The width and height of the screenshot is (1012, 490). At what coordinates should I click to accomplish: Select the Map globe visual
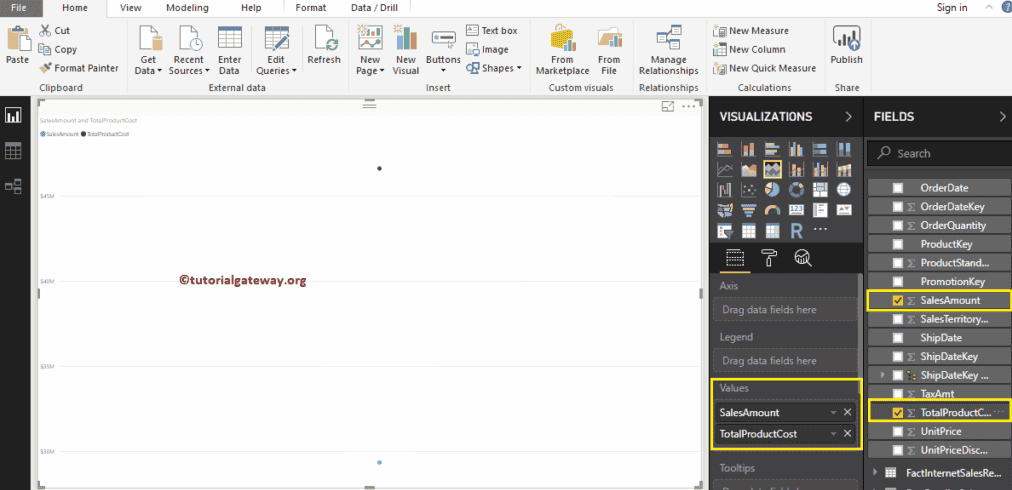844,189
